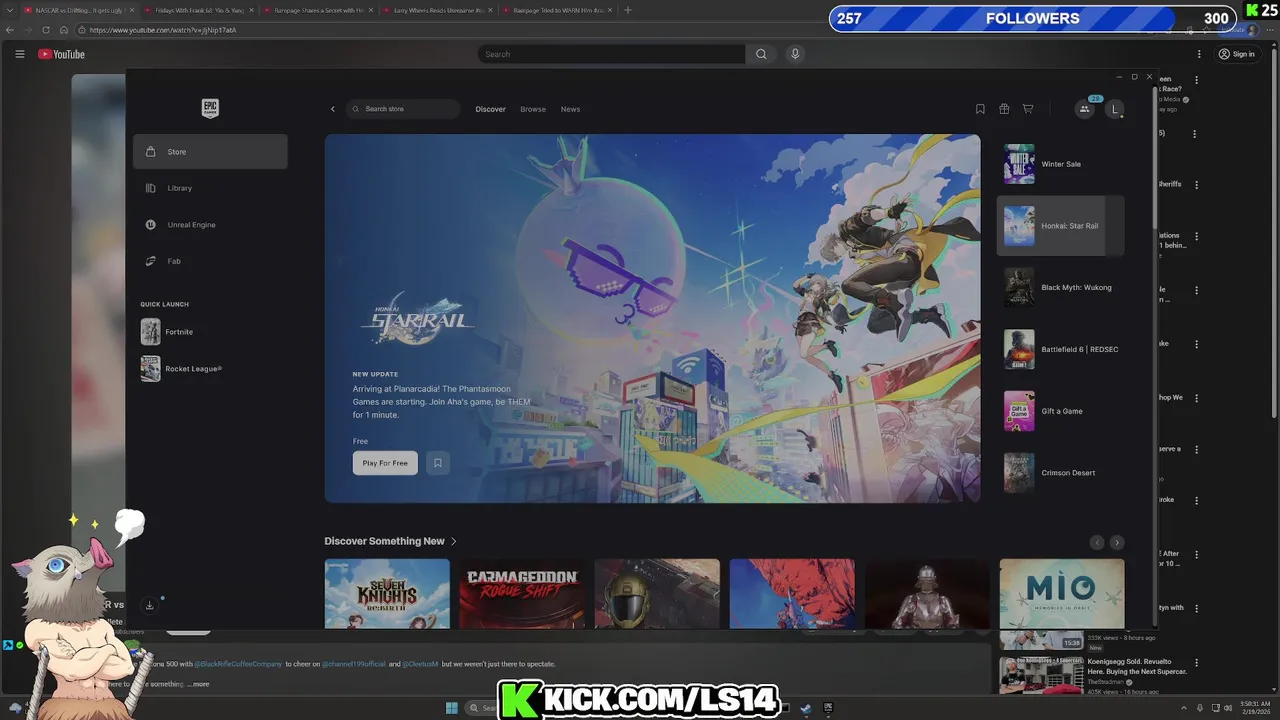Screen dimensions: 1280x720
Task: Click the Library grid icon in sidebar
Action: [x=150, y=188]
